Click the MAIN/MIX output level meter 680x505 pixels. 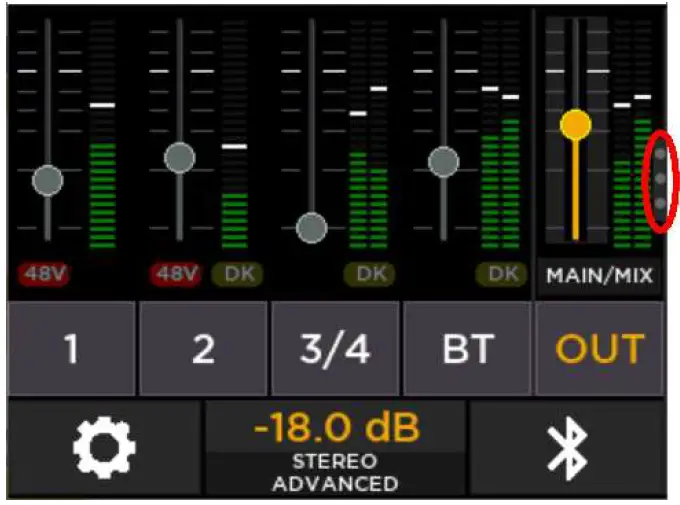pos(632,134)
